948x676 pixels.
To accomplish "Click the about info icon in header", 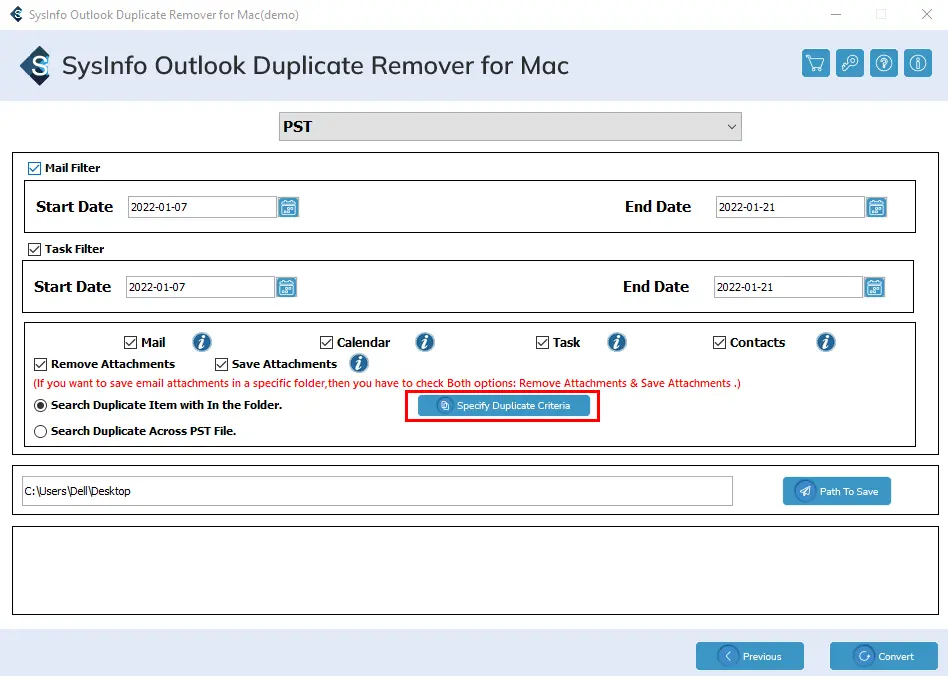I will coord(918,63).
